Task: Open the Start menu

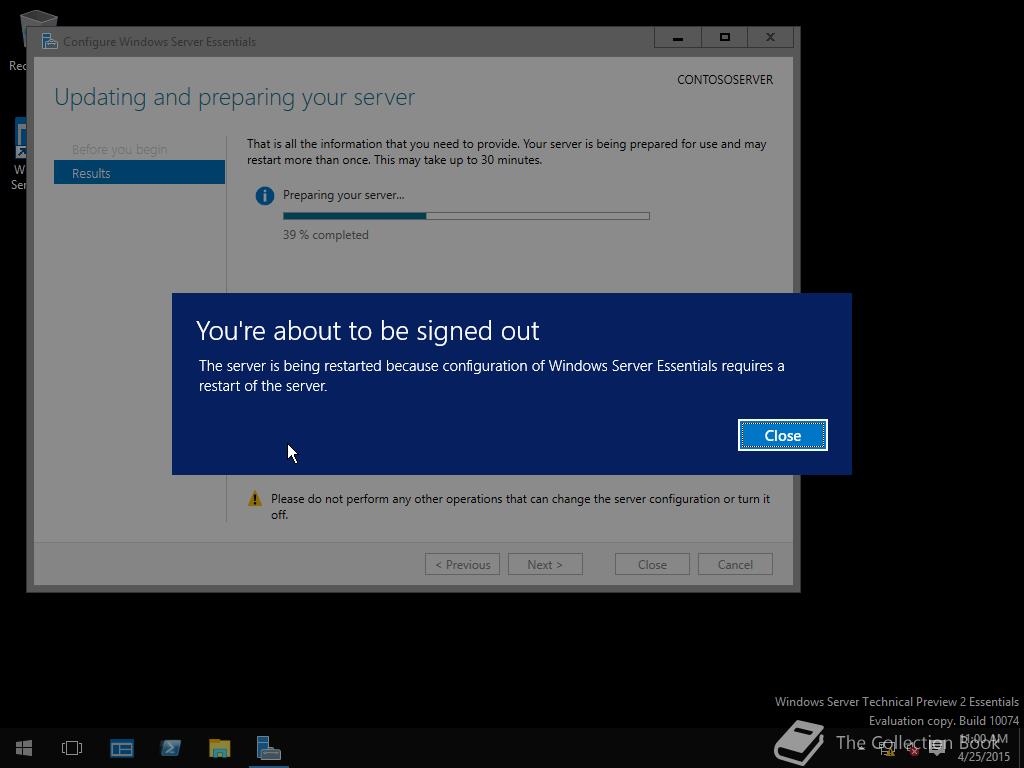Action: click(x=24, y=748)
